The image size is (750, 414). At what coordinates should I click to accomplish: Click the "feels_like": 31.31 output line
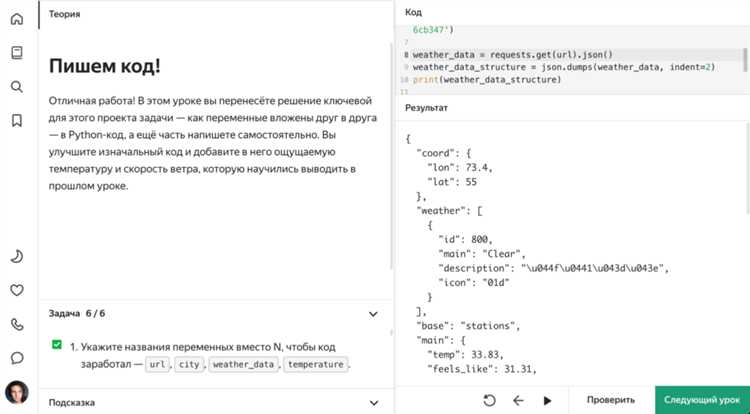click(482, 369)
